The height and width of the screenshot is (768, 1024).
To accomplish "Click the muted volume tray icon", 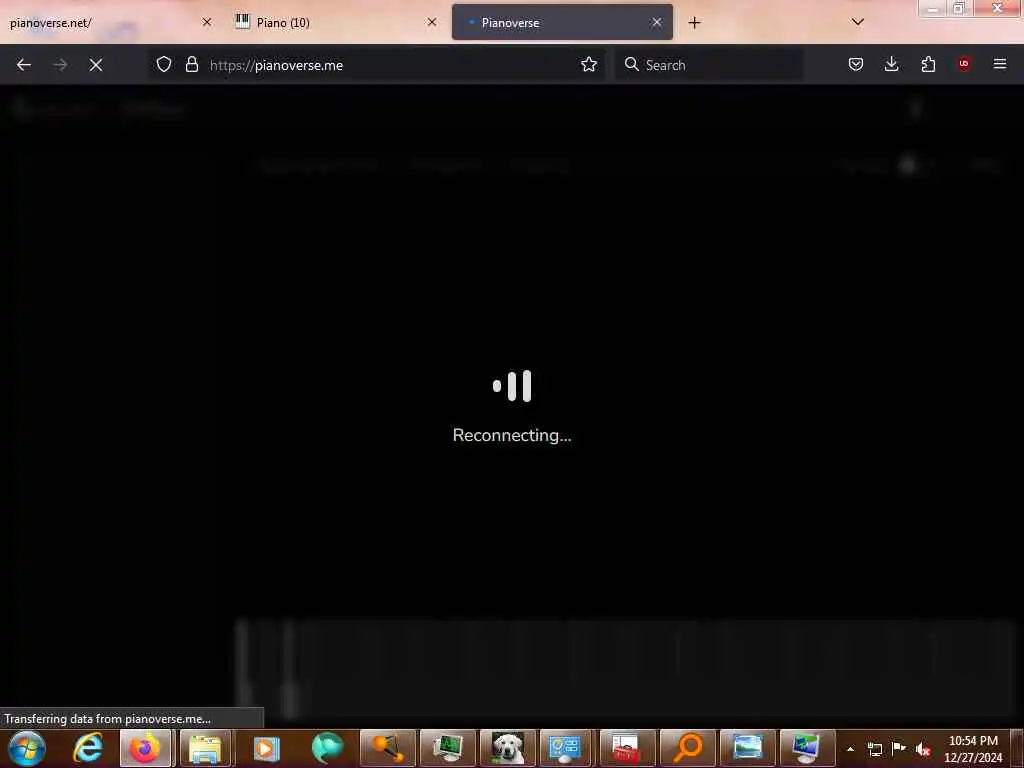I will click(x=923, y=749).
